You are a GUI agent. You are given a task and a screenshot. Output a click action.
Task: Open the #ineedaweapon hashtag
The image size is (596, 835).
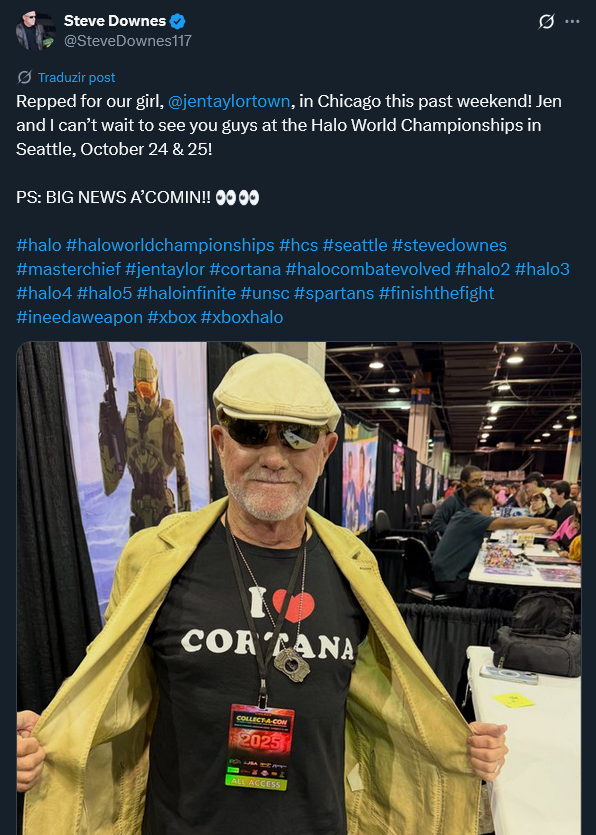pyautogui.click(x=79, y=317)
